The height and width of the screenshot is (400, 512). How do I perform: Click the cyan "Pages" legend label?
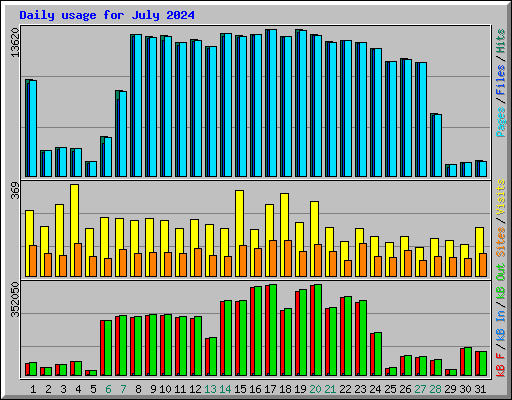click(x=501, y=122)
